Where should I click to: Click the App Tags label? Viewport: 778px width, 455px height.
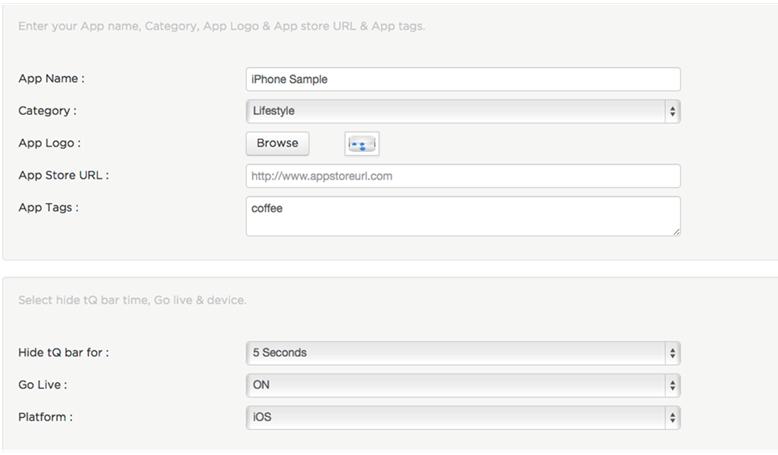point(49,207)
